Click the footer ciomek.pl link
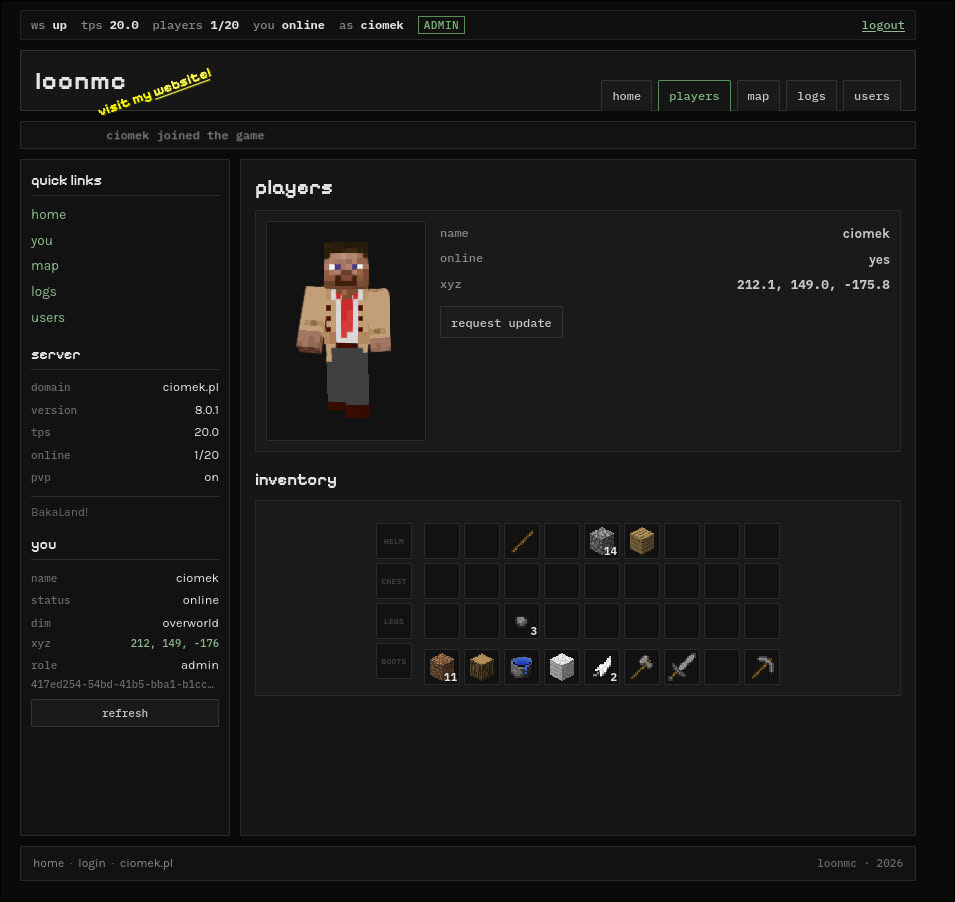Viewport: 955px width, 902px height. [x=146, y=863]
